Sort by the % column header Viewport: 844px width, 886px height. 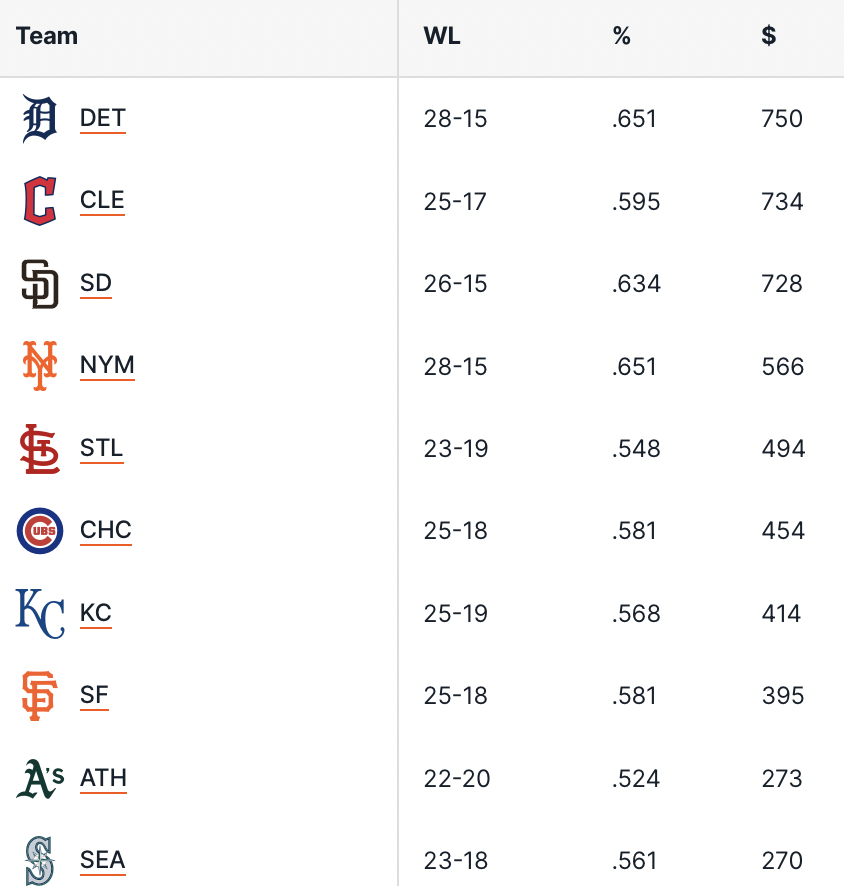point(622,37)
